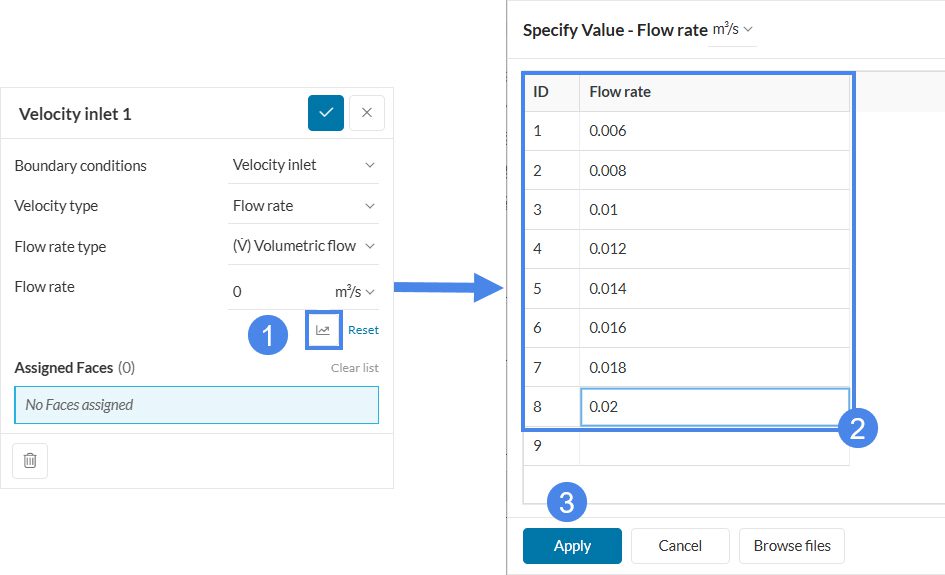Screen dimensions: 945x575
Task: Open the Velocity type dropdown
Action: click(303, 206)
